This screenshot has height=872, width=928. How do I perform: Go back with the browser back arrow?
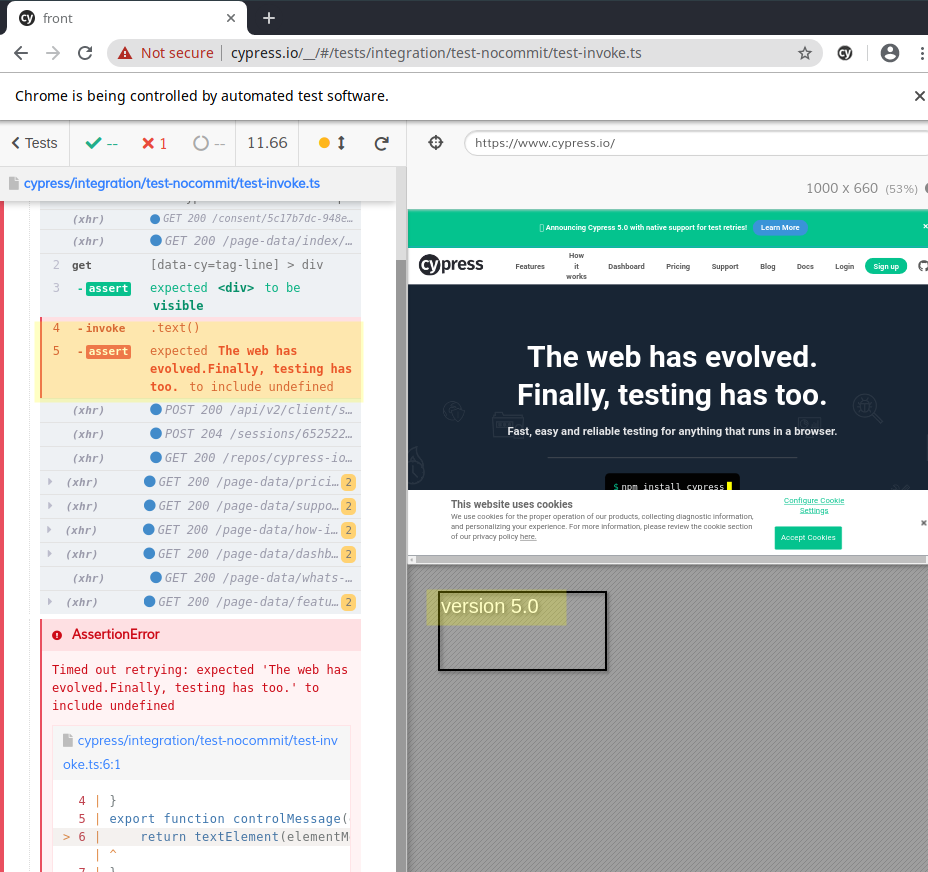[21, 53]
